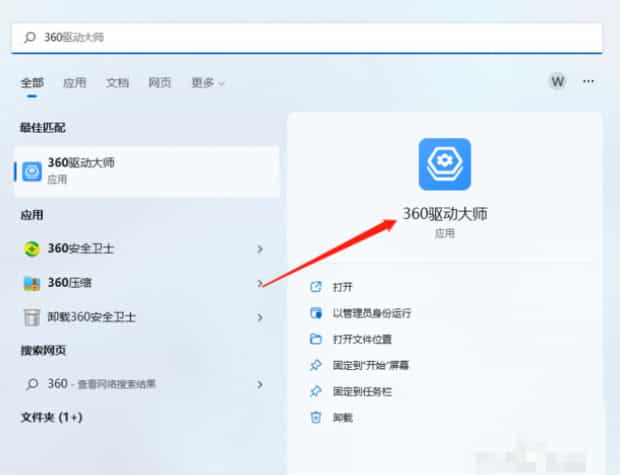Open the 更多 dropdown
The image size is (620, 475).
click(208, 83)
